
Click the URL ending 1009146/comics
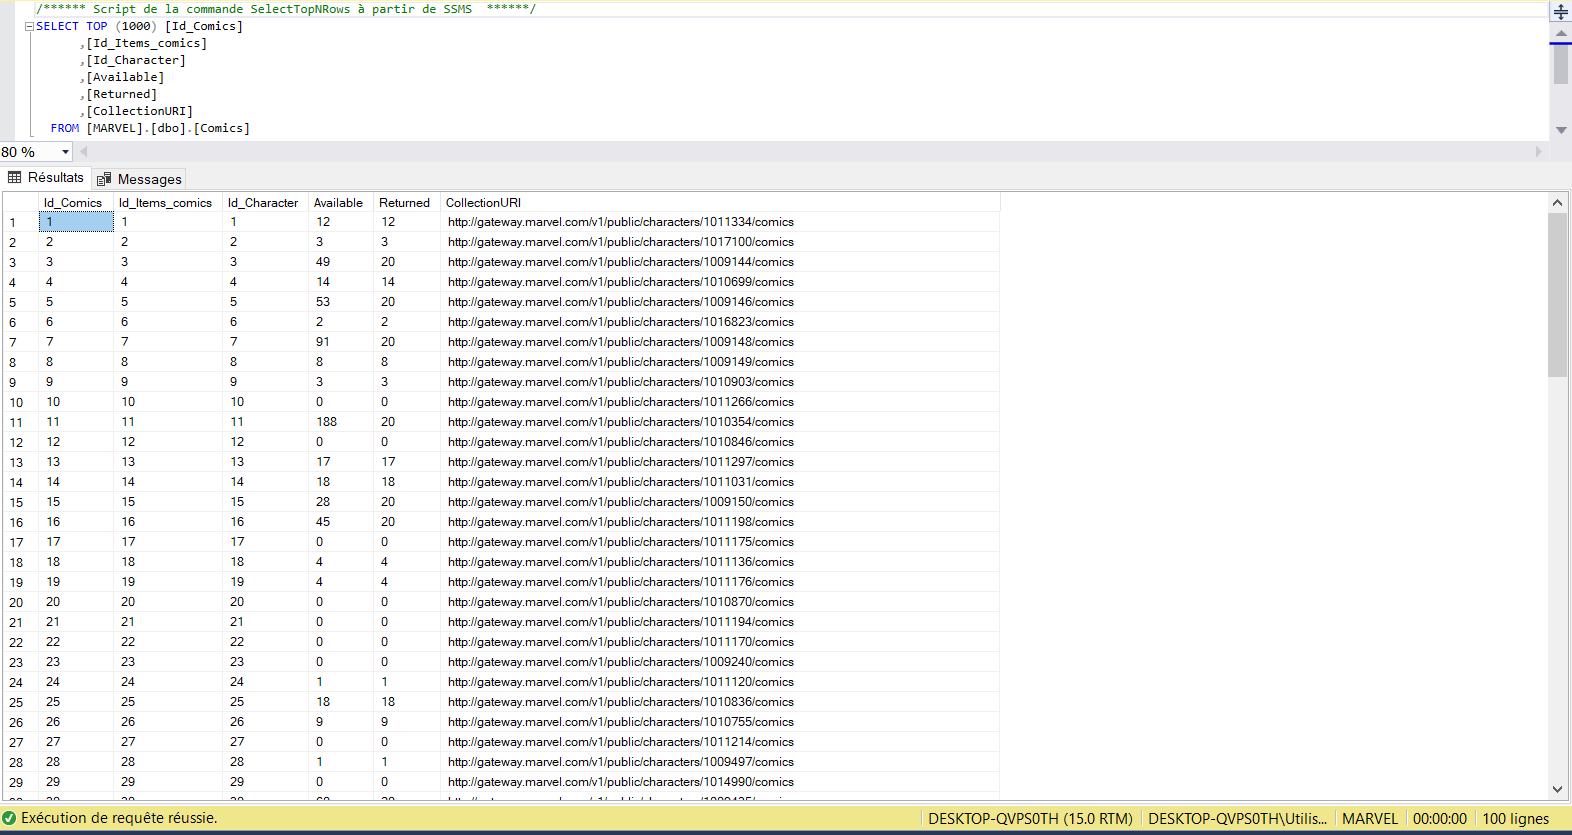[x=621, y=302]
